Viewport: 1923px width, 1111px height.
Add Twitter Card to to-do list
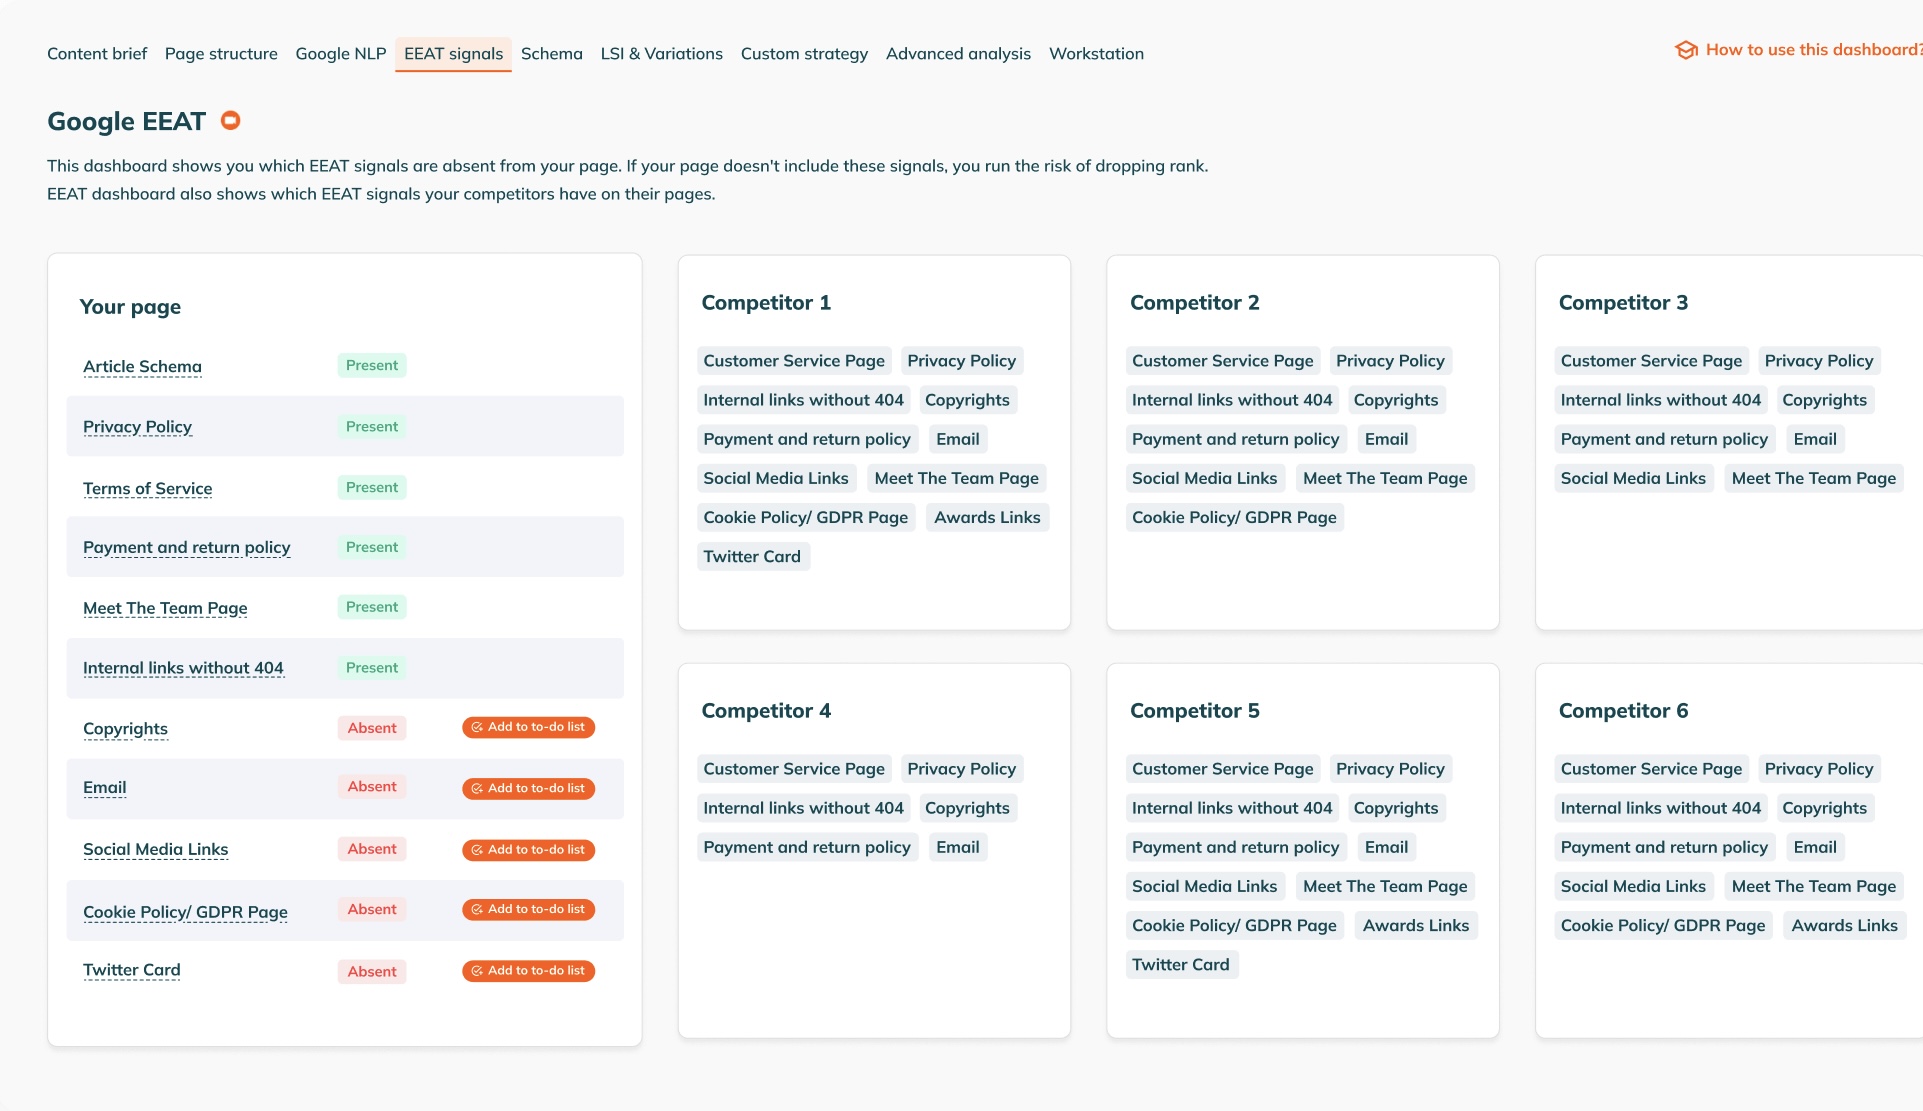coord(528,971)
